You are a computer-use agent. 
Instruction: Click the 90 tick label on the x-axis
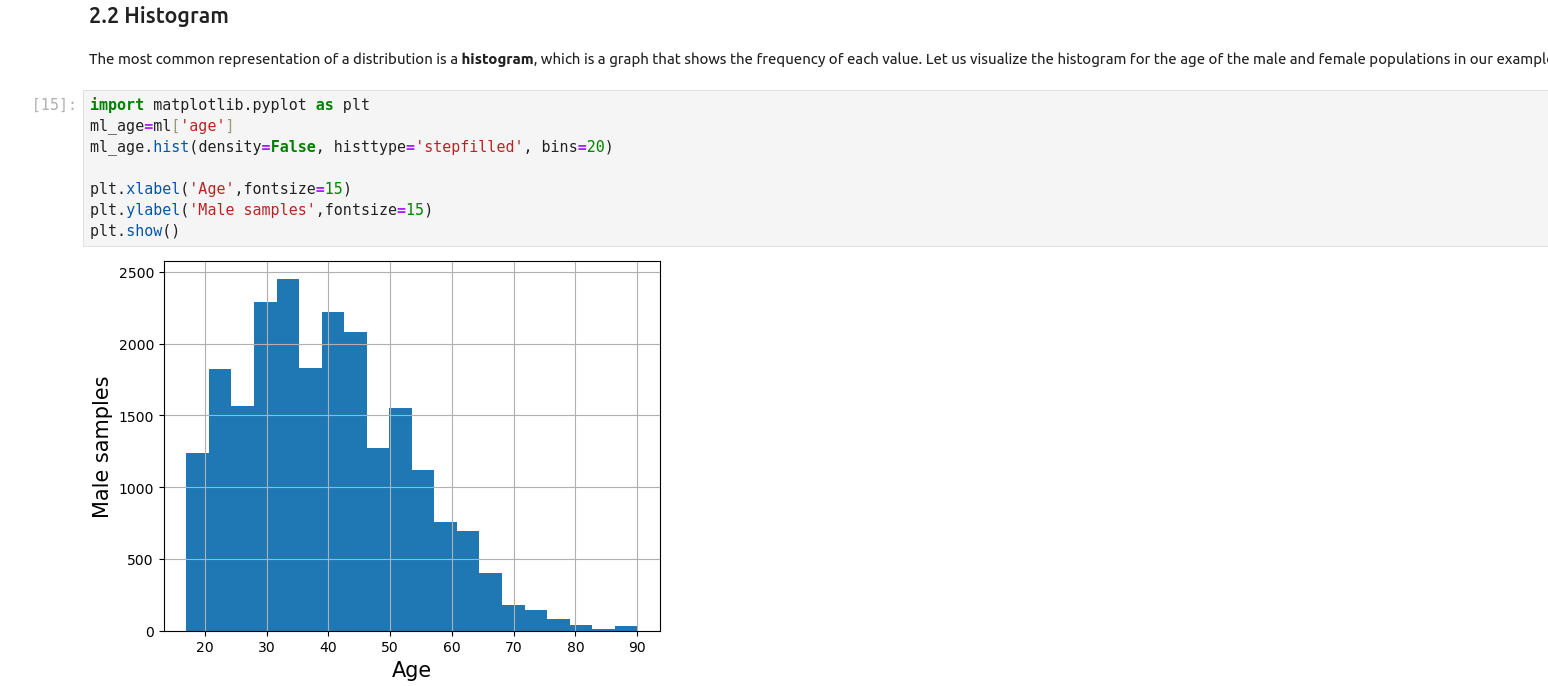(x=637, y=648)
